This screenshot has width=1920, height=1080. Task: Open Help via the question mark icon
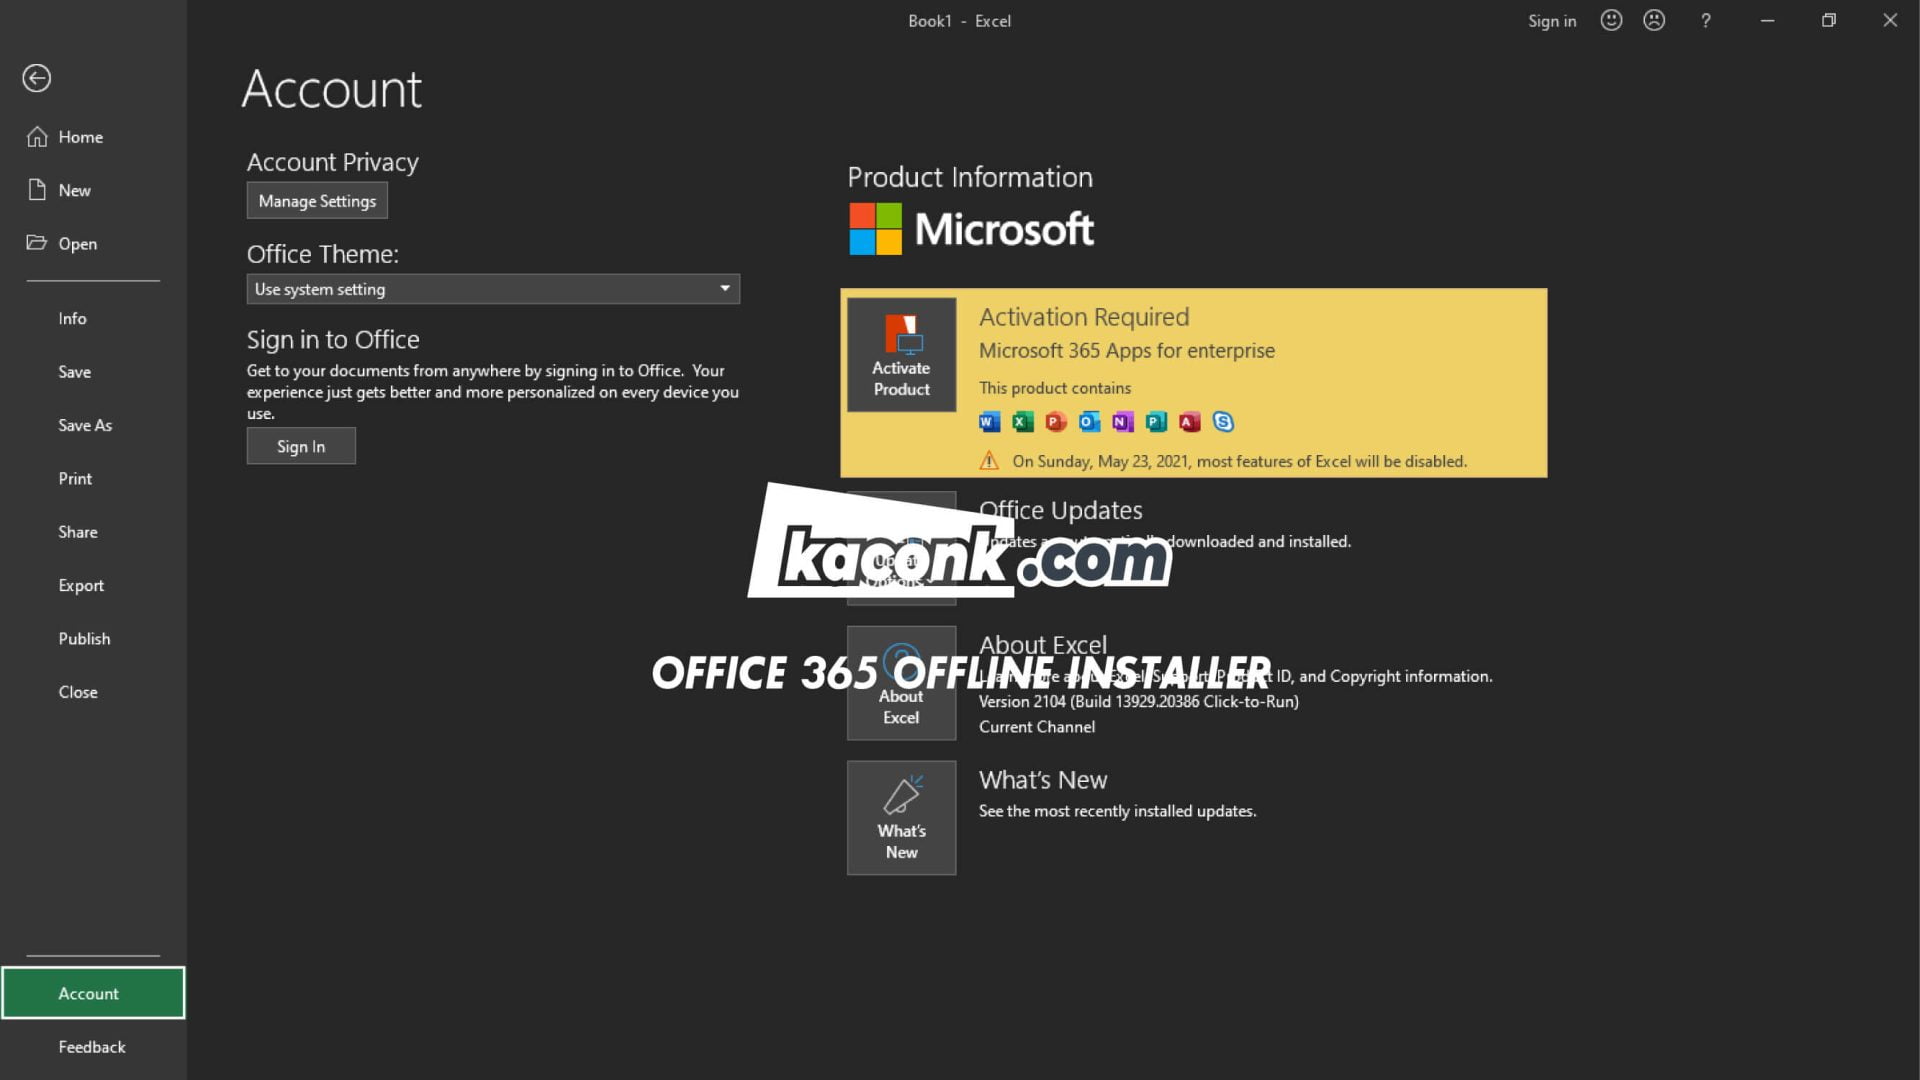coord(1706,20)
